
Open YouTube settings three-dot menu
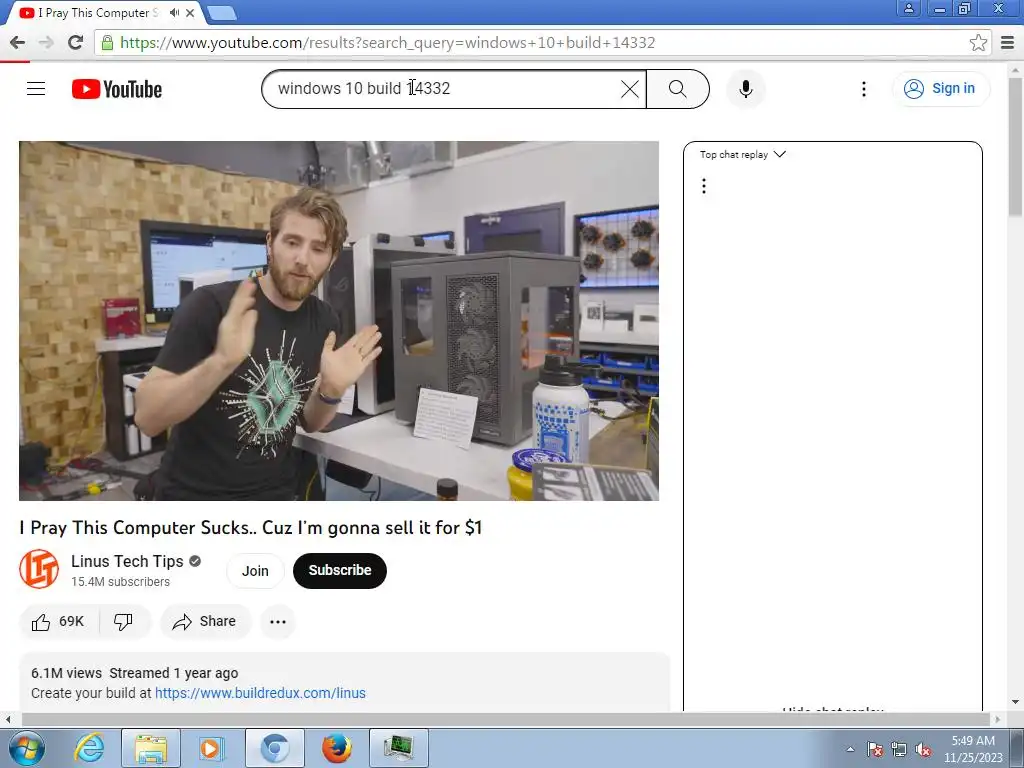[x=863, y=89]
